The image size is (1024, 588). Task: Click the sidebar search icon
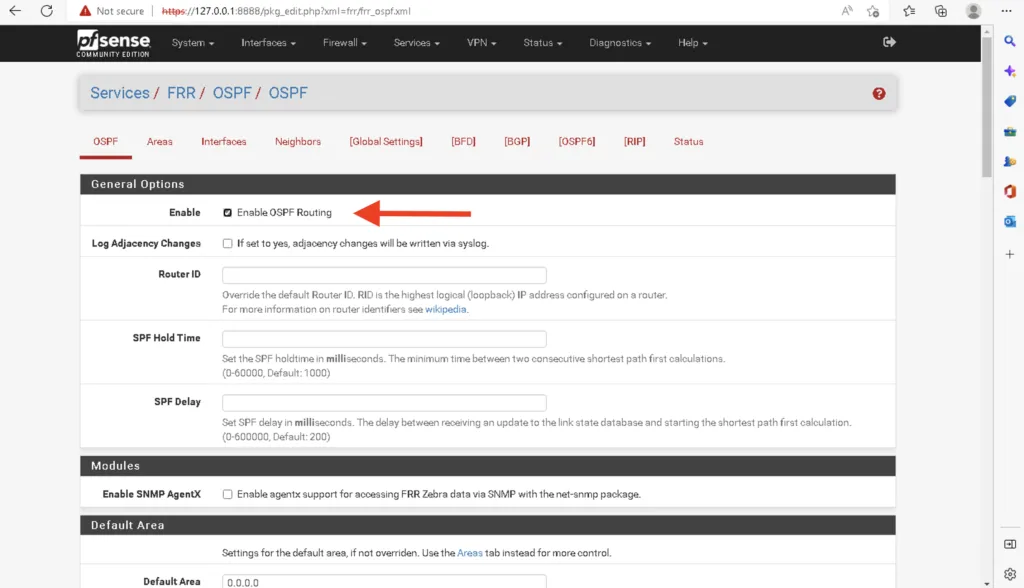(1010, 41)
